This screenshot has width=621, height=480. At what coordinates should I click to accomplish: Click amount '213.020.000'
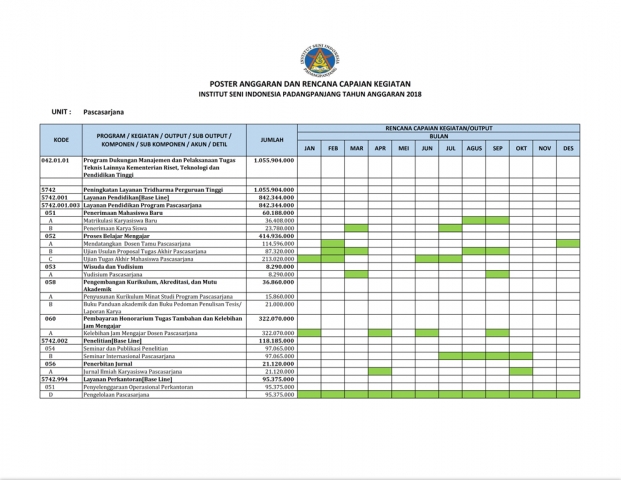point(278,259)
